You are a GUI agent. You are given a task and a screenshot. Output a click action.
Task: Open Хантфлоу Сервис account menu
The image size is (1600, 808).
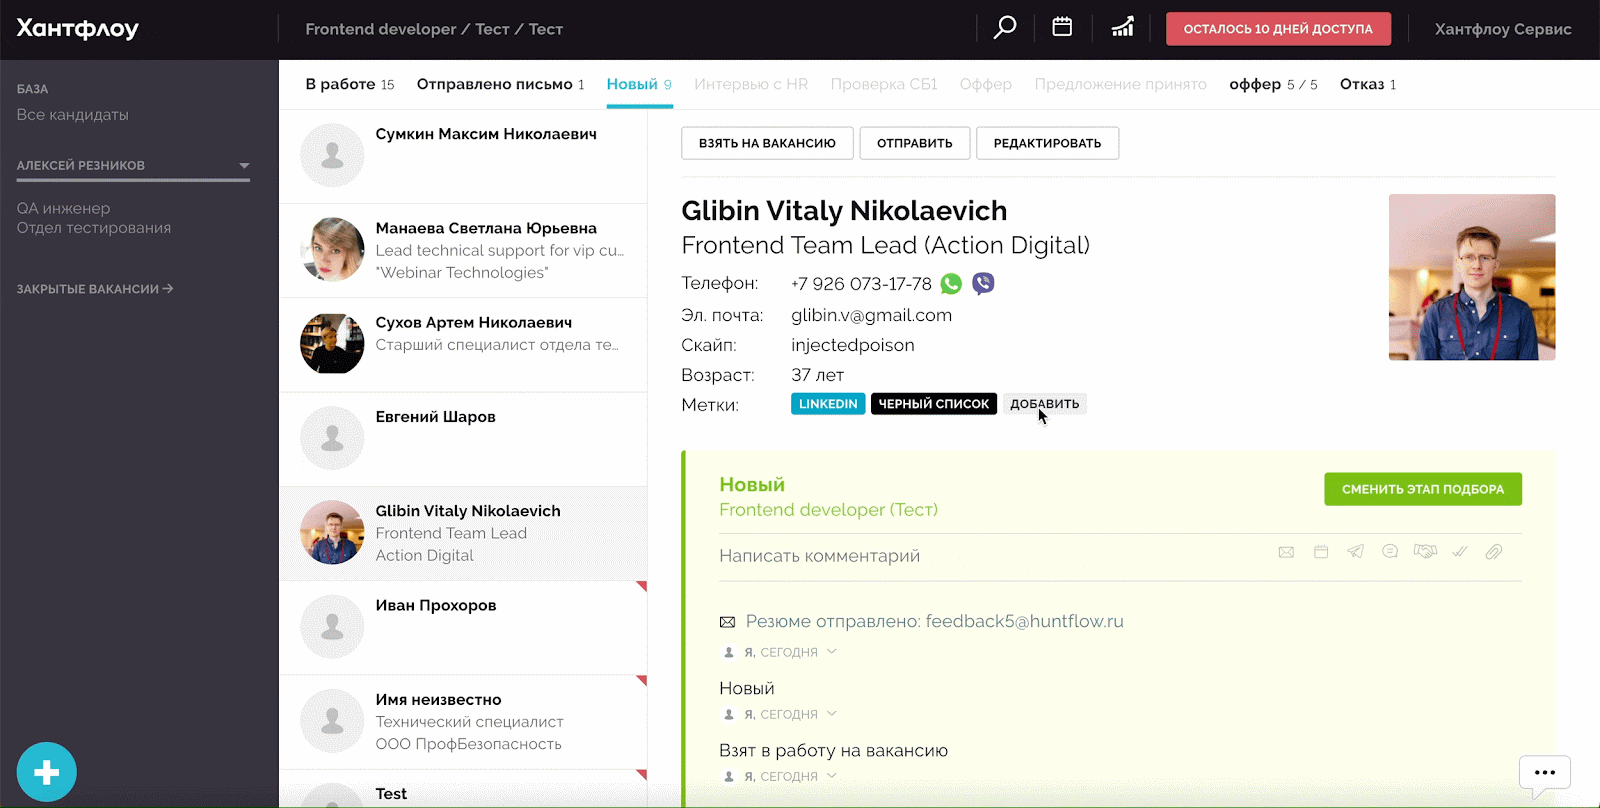pos(1503,29)
